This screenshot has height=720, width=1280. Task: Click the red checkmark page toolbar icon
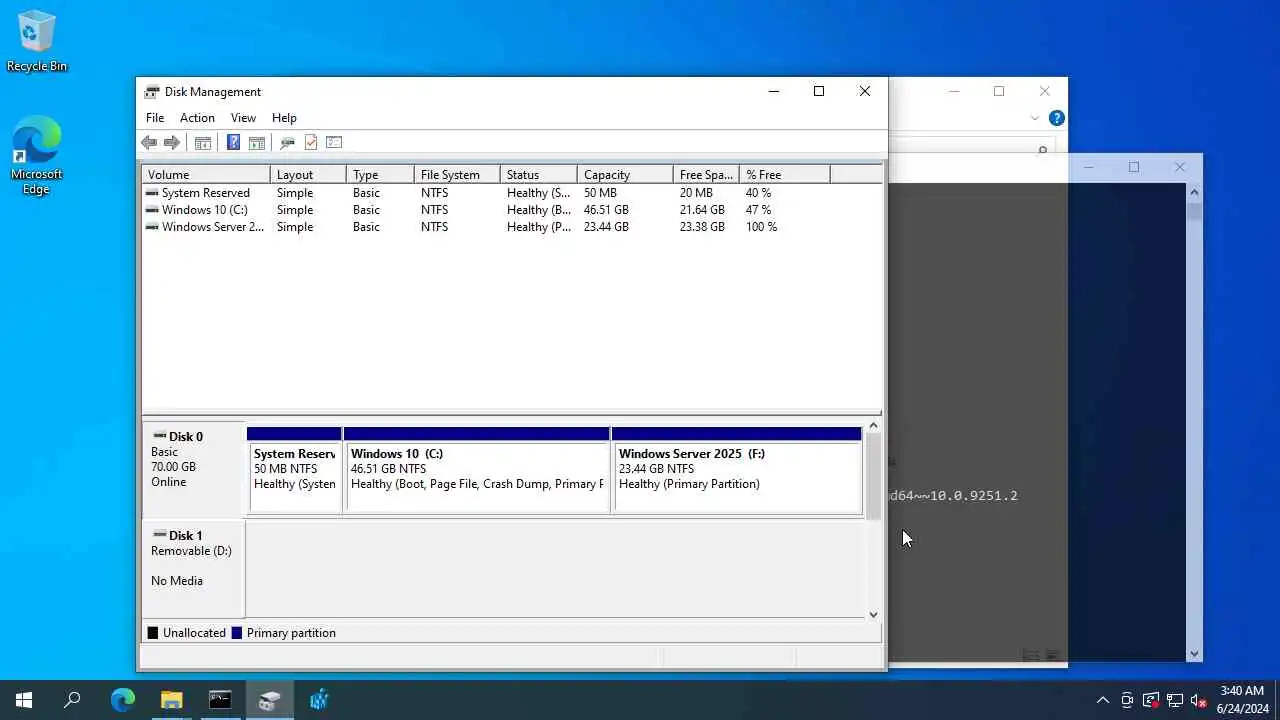[311, 143]
